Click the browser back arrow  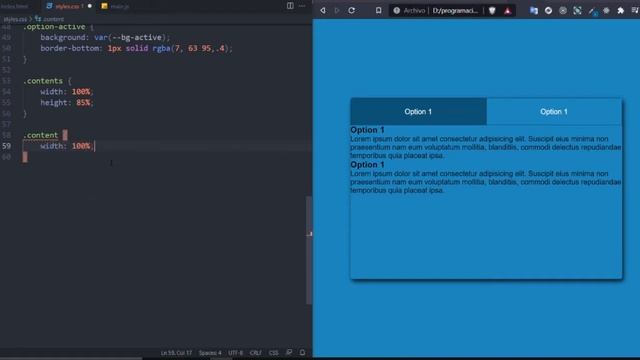323,11
